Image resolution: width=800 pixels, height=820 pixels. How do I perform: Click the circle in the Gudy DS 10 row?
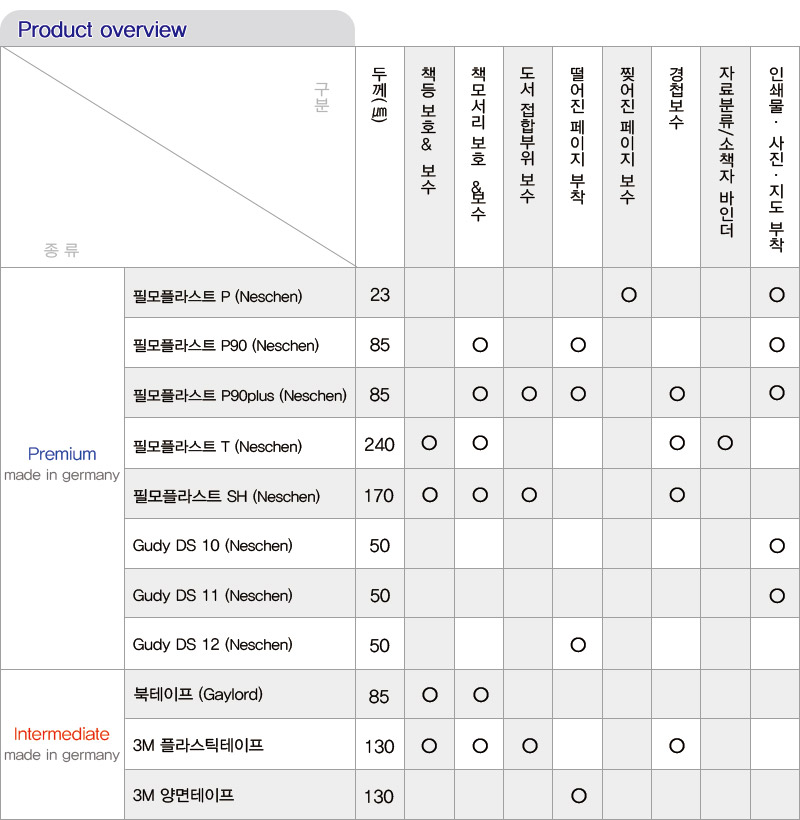777,546
